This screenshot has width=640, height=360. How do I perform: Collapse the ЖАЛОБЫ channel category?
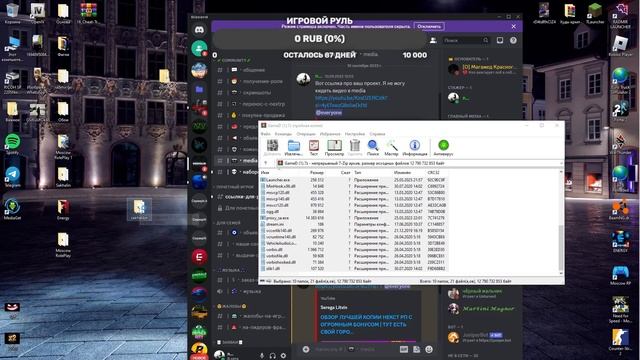[x=231, y=306]
